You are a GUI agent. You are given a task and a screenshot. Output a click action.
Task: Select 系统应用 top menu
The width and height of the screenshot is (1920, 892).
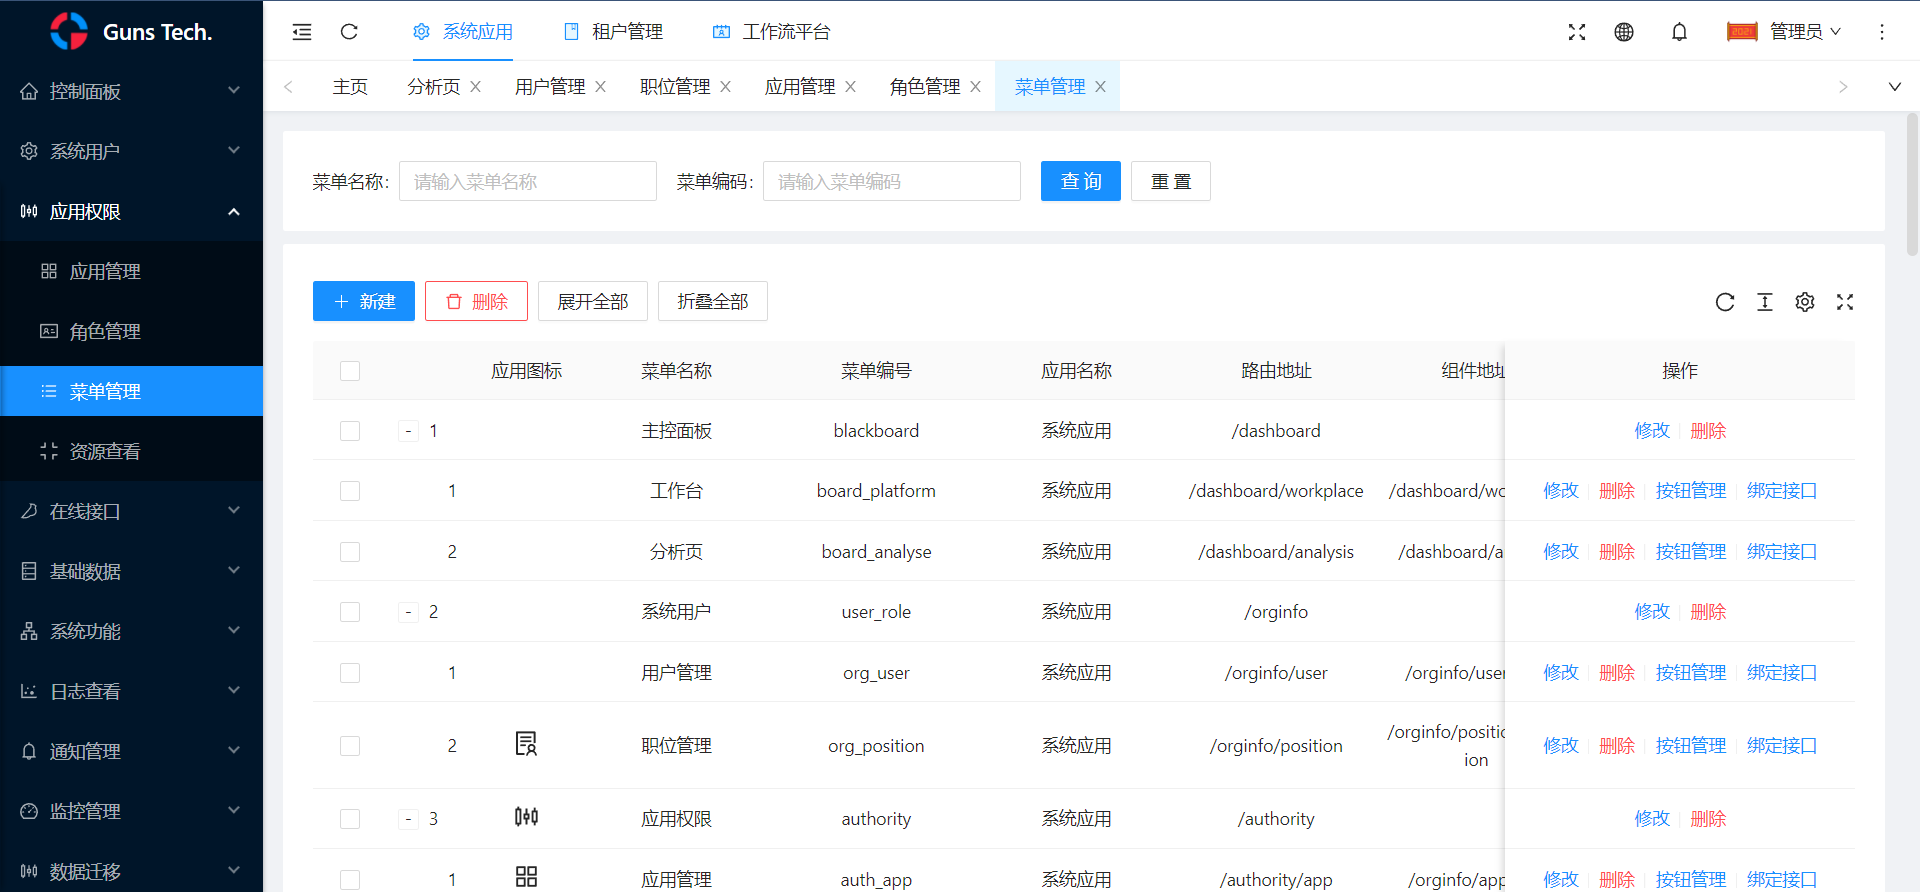click(463, 32)
